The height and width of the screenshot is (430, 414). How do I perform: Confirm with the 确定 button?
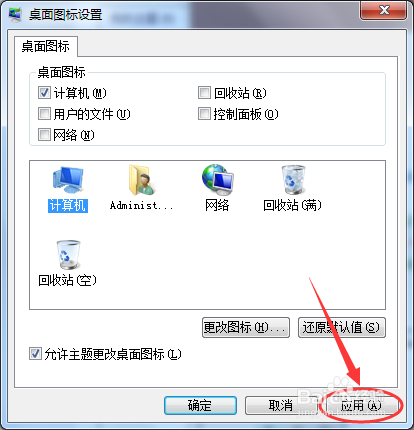pyautogui.click(x=200, y=405)
